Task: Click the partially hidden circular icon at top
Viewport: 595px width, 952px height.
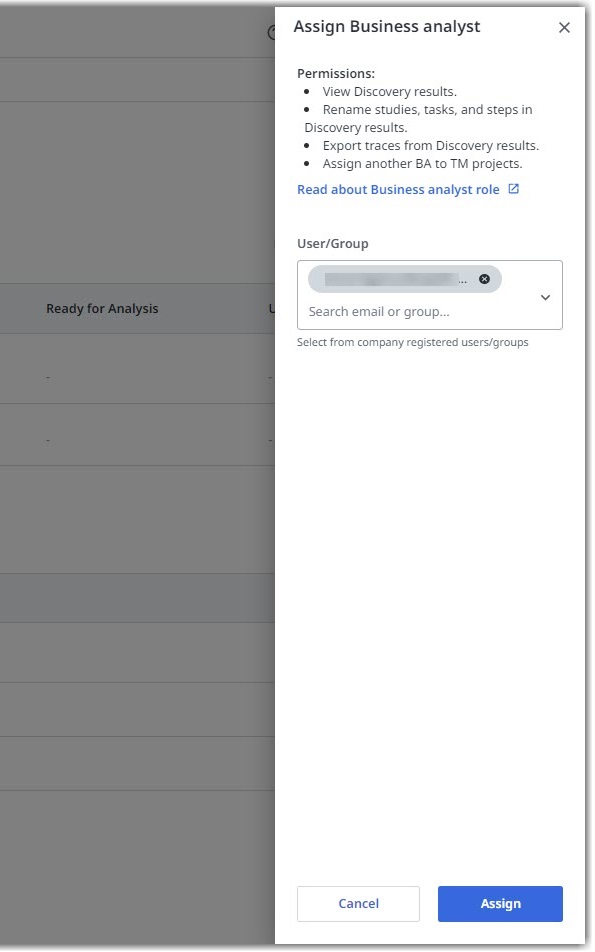Action: tap(271, 33)
